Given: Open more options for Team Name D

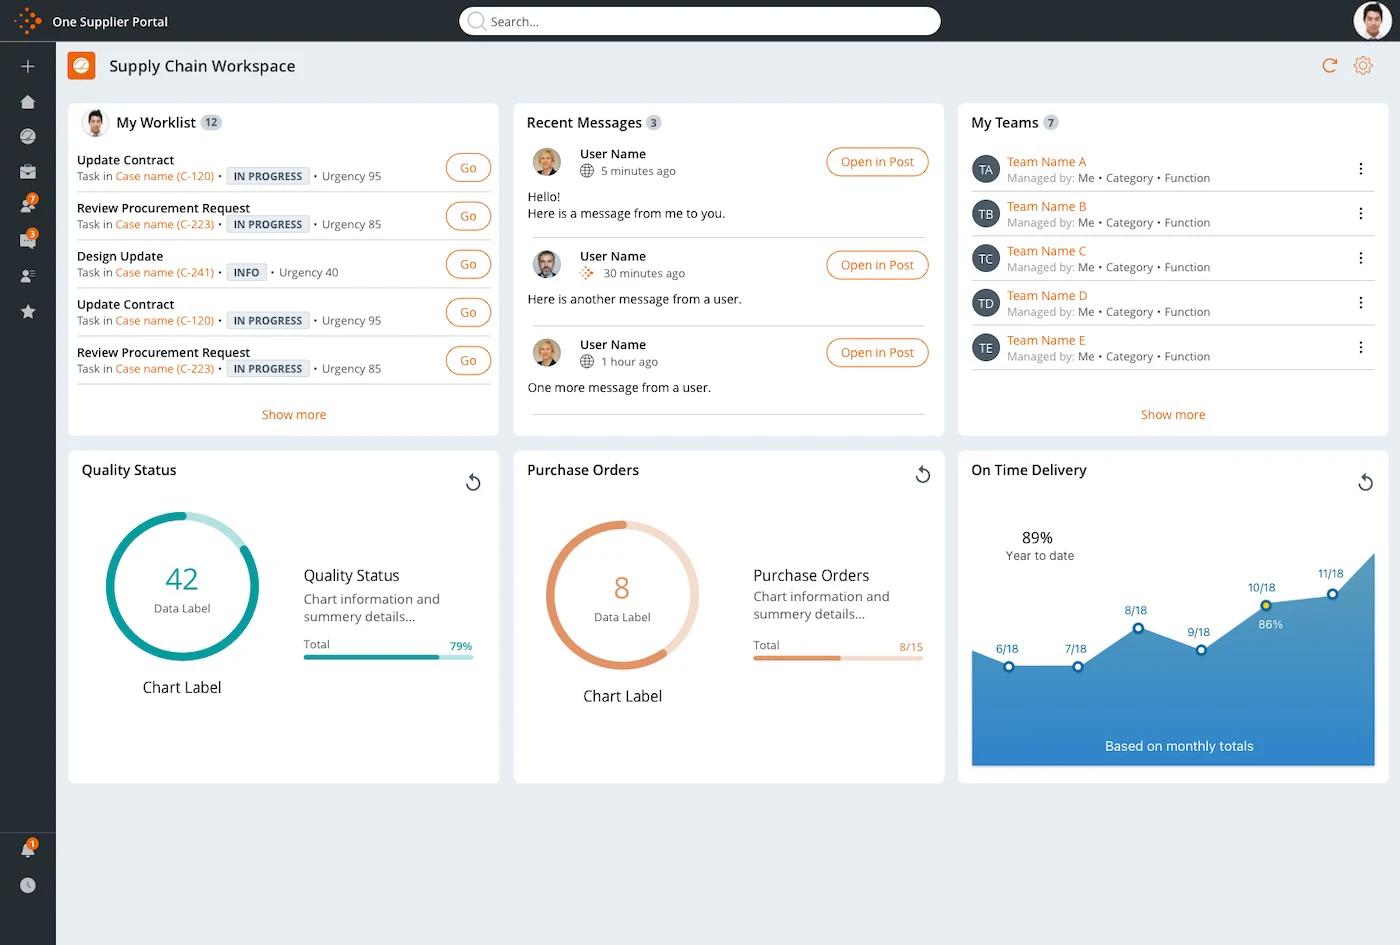Looking at the screenshot, I should 1360,303.
